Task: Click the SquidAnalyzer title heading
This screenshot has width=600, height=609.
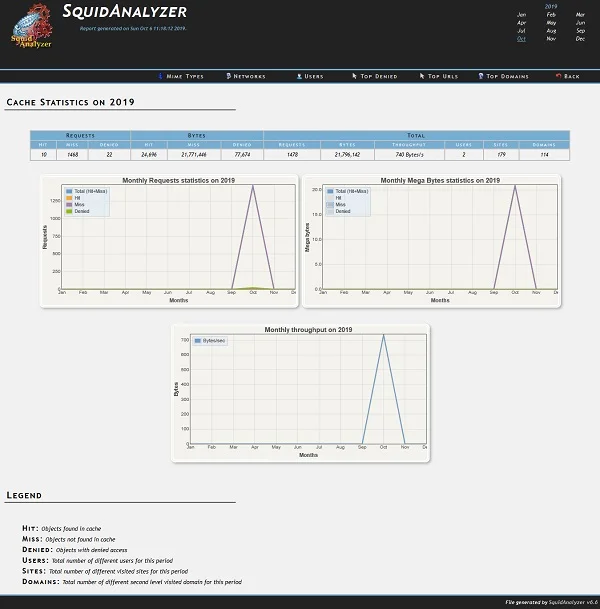Action: click(x=125, y=11)
